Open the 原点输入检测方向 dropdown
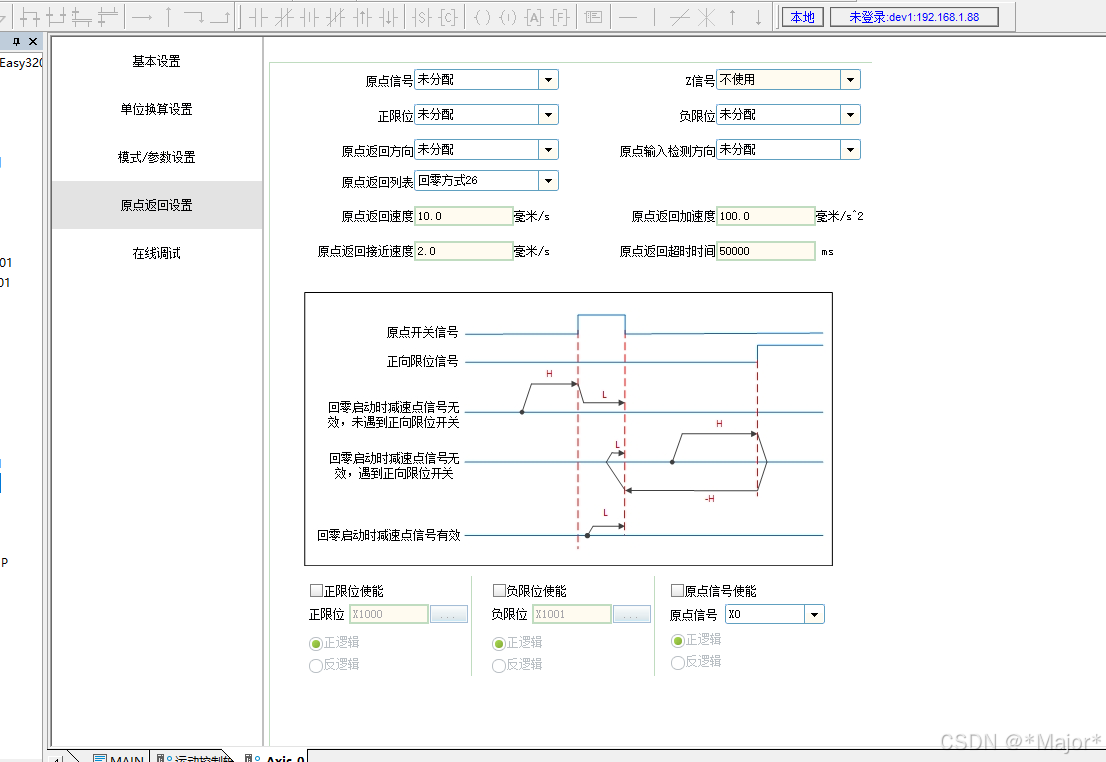 788,150
